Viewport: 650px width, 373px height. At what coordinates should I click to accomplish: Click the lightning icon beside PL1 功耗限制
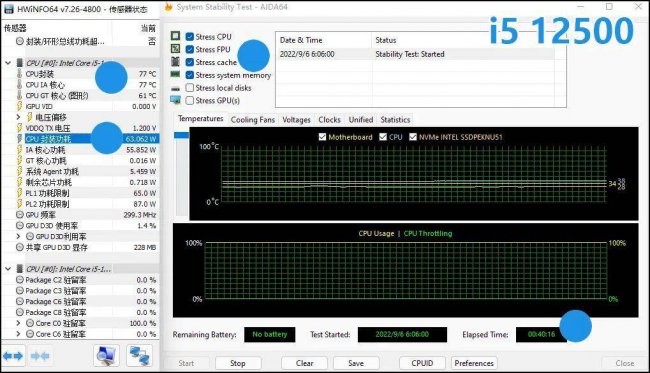[x=19, y=193]
